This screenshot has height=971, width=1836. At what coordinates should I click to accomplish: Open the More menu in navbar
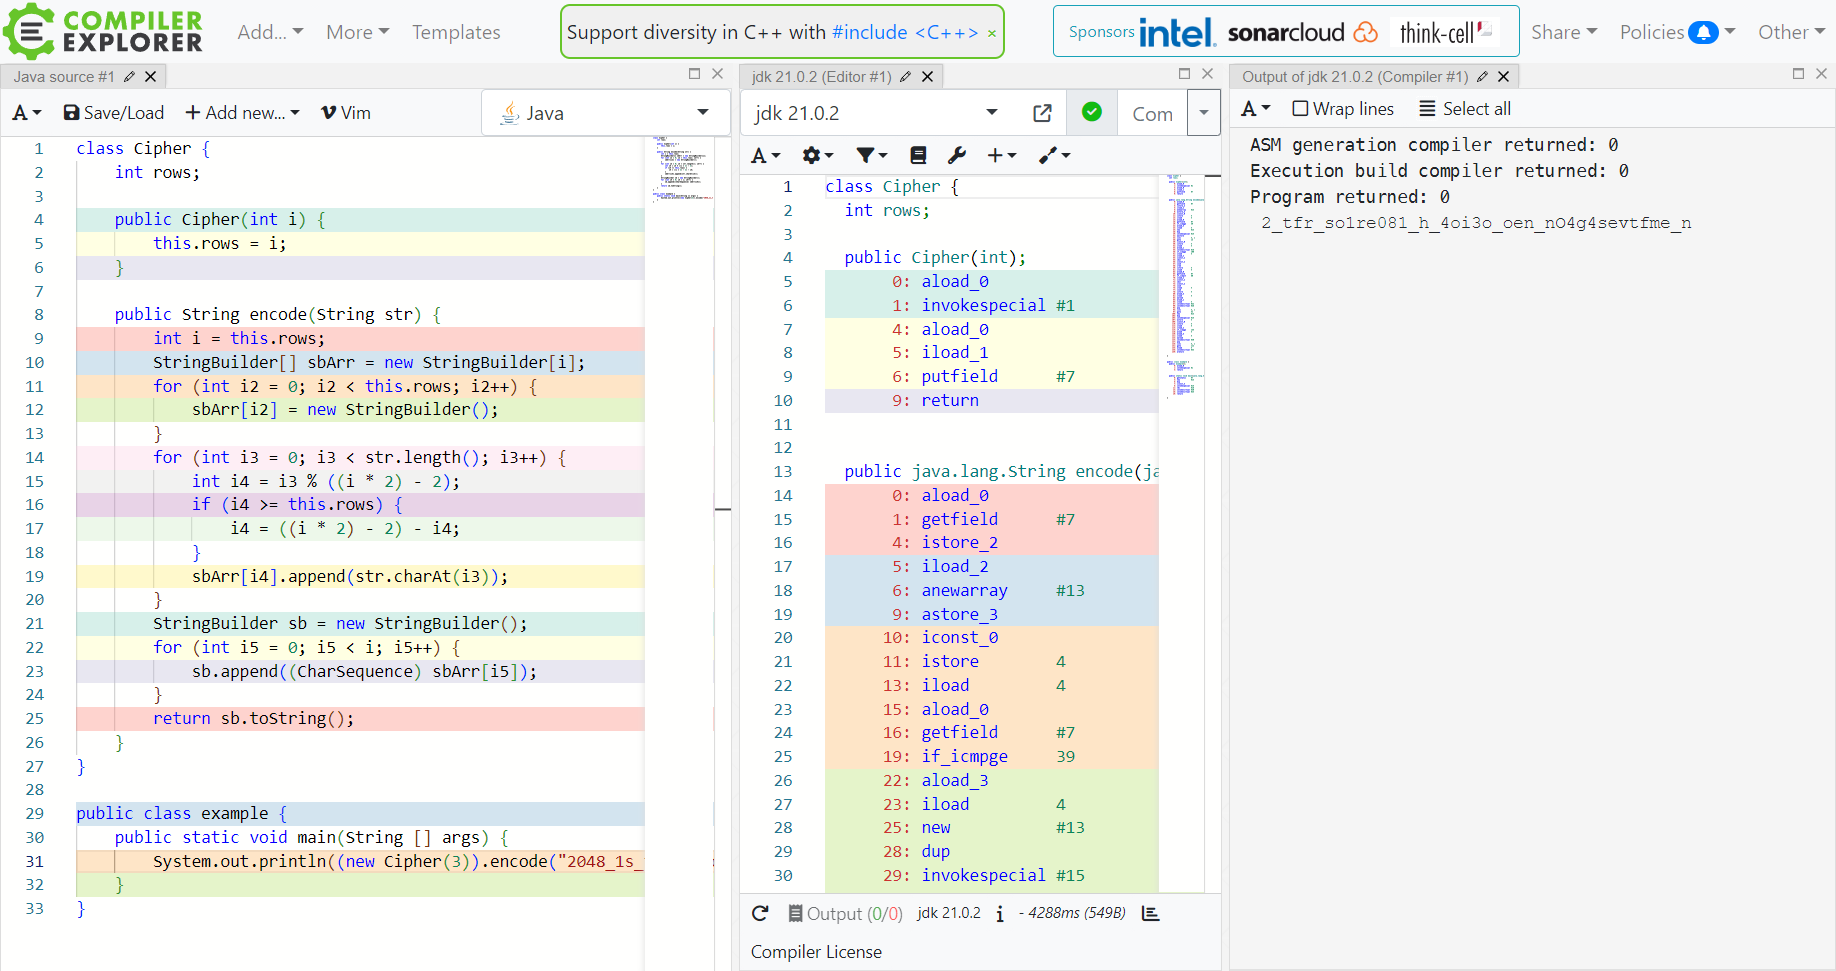click(357, 32)
